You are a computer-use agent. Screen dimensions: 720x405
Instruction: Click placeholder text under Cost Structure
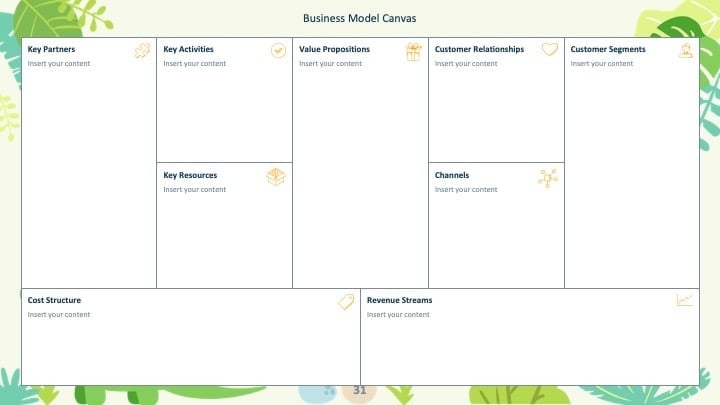pyautogui.click(x=59, y=315)
